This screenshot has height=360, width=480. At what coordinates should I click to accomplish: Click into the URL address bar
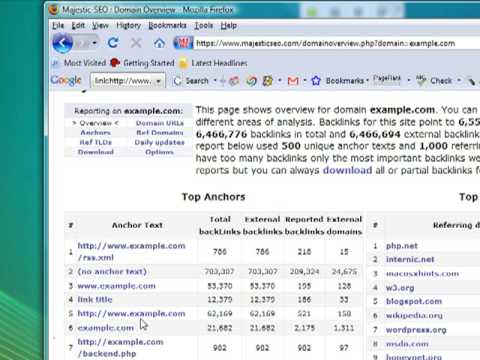[333, 44]
